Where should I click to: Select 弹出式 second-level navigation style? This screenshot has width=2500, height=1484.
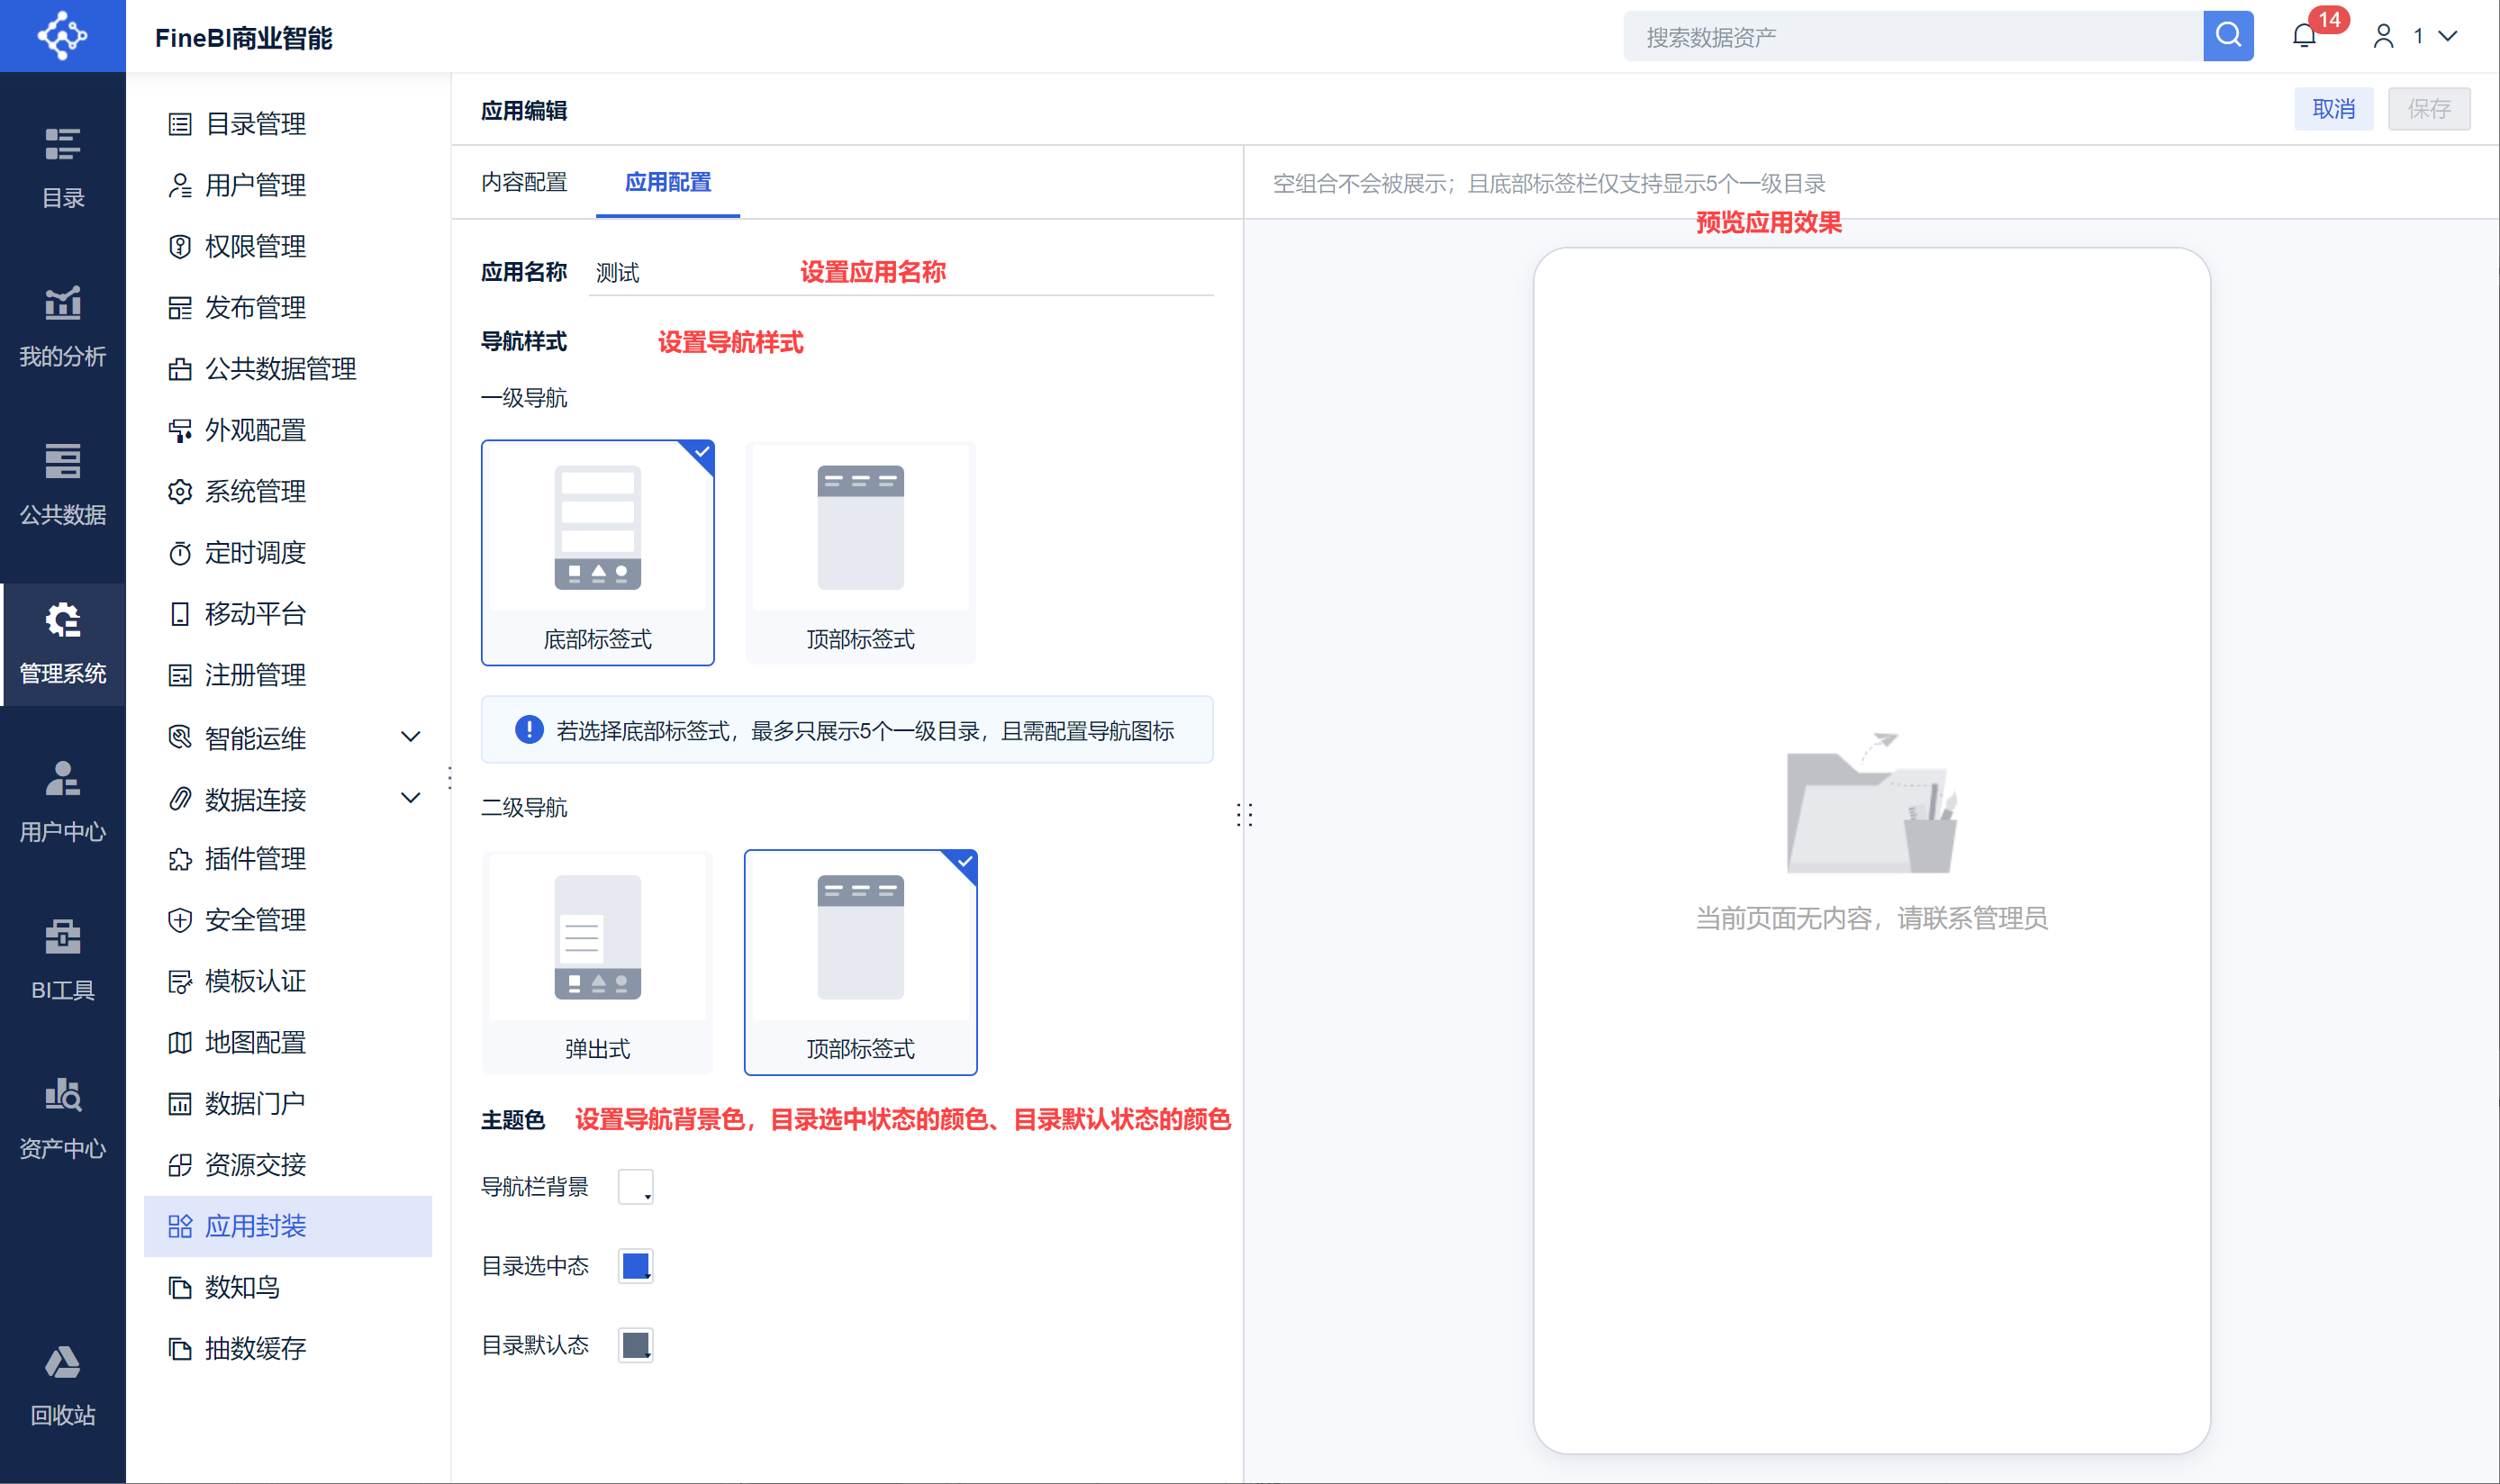tap(597, 962)
